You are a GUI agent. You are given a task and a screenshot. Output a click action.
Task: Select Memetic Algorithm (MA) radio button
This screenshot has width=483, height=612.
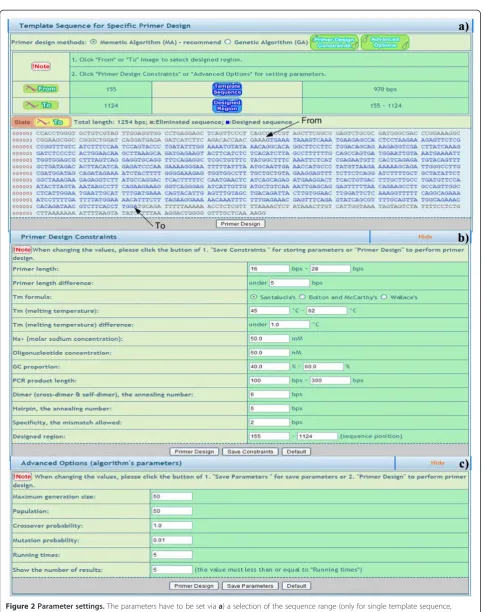point(93,42)
